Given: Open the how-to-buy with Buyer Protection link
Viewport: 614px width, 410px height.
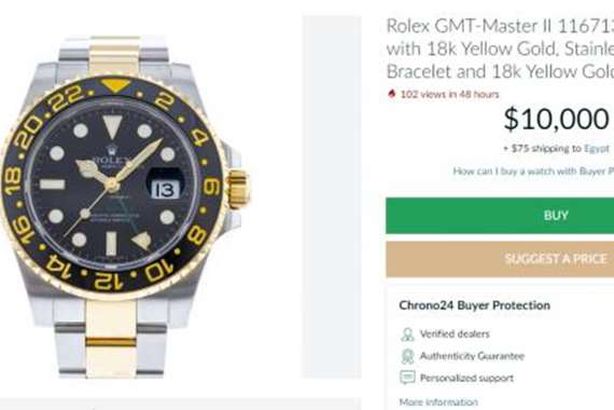Looking at the screenshot, I should pos(532,172).
